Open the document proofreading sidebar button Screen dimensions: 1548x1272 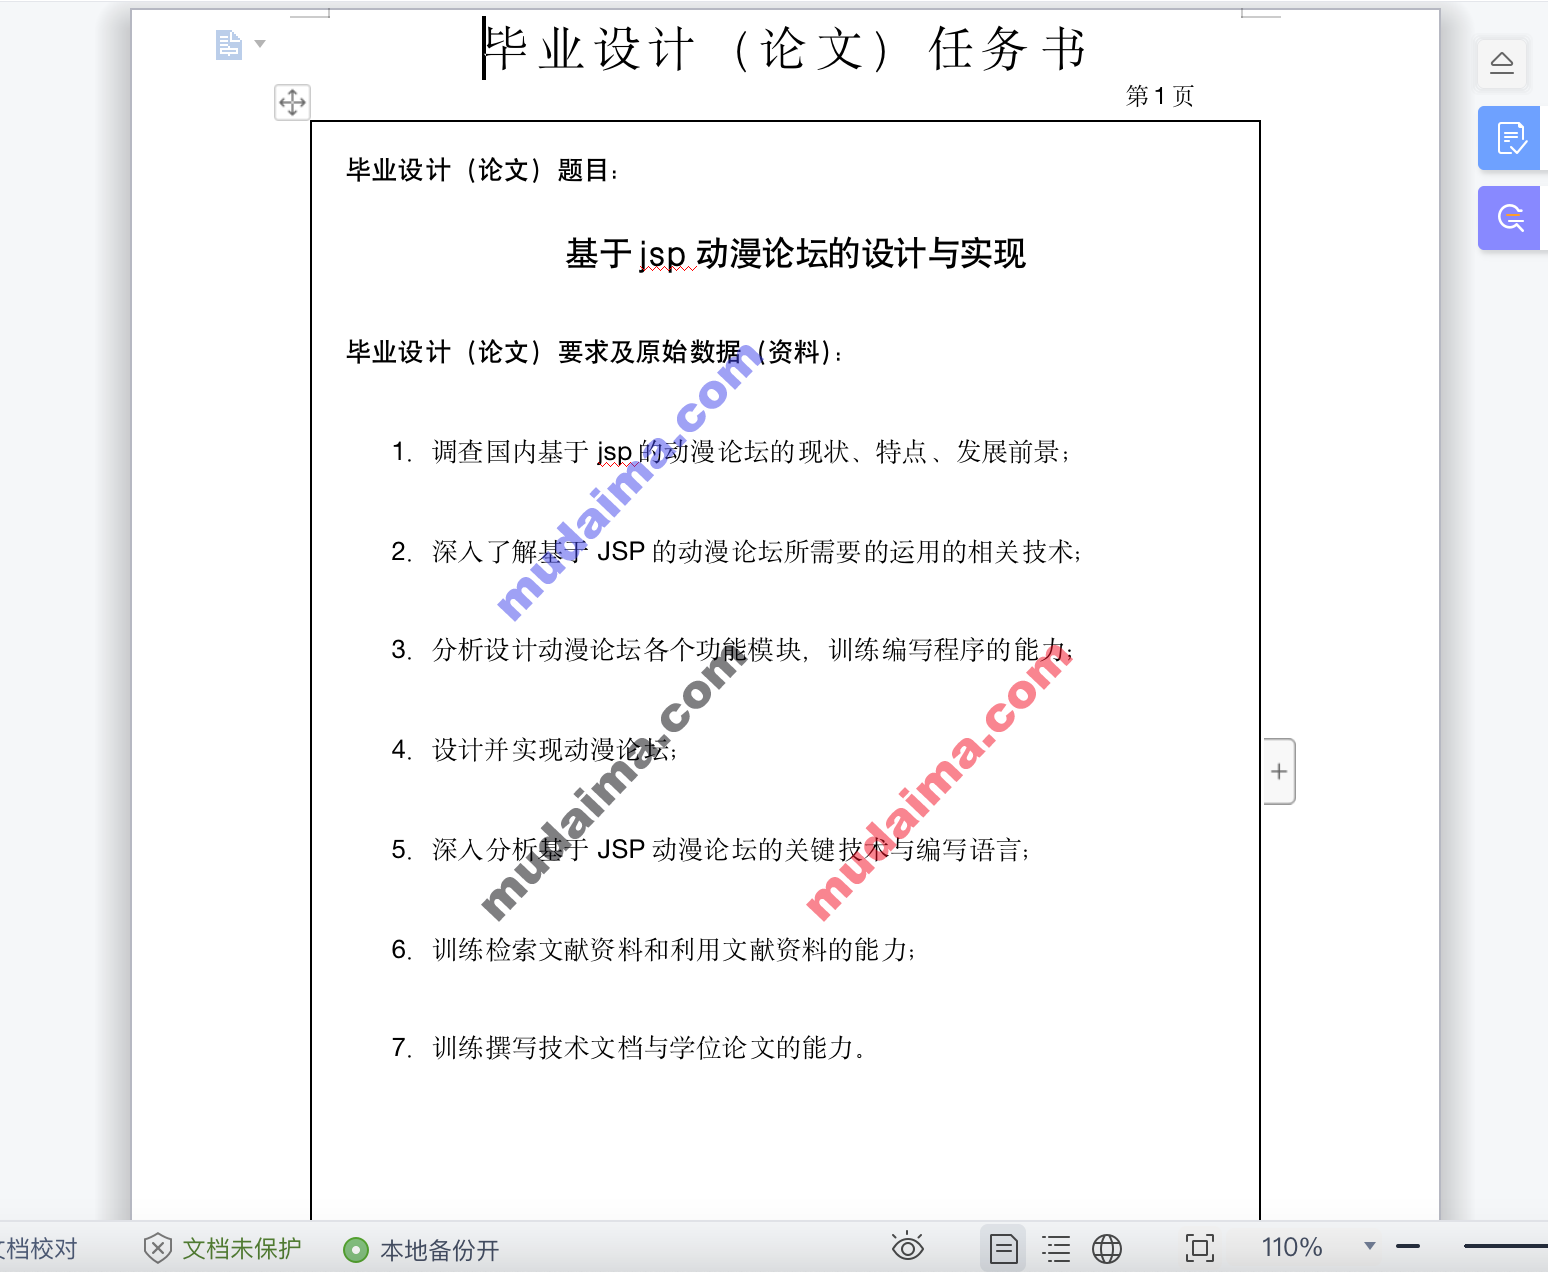[1509, 138]
